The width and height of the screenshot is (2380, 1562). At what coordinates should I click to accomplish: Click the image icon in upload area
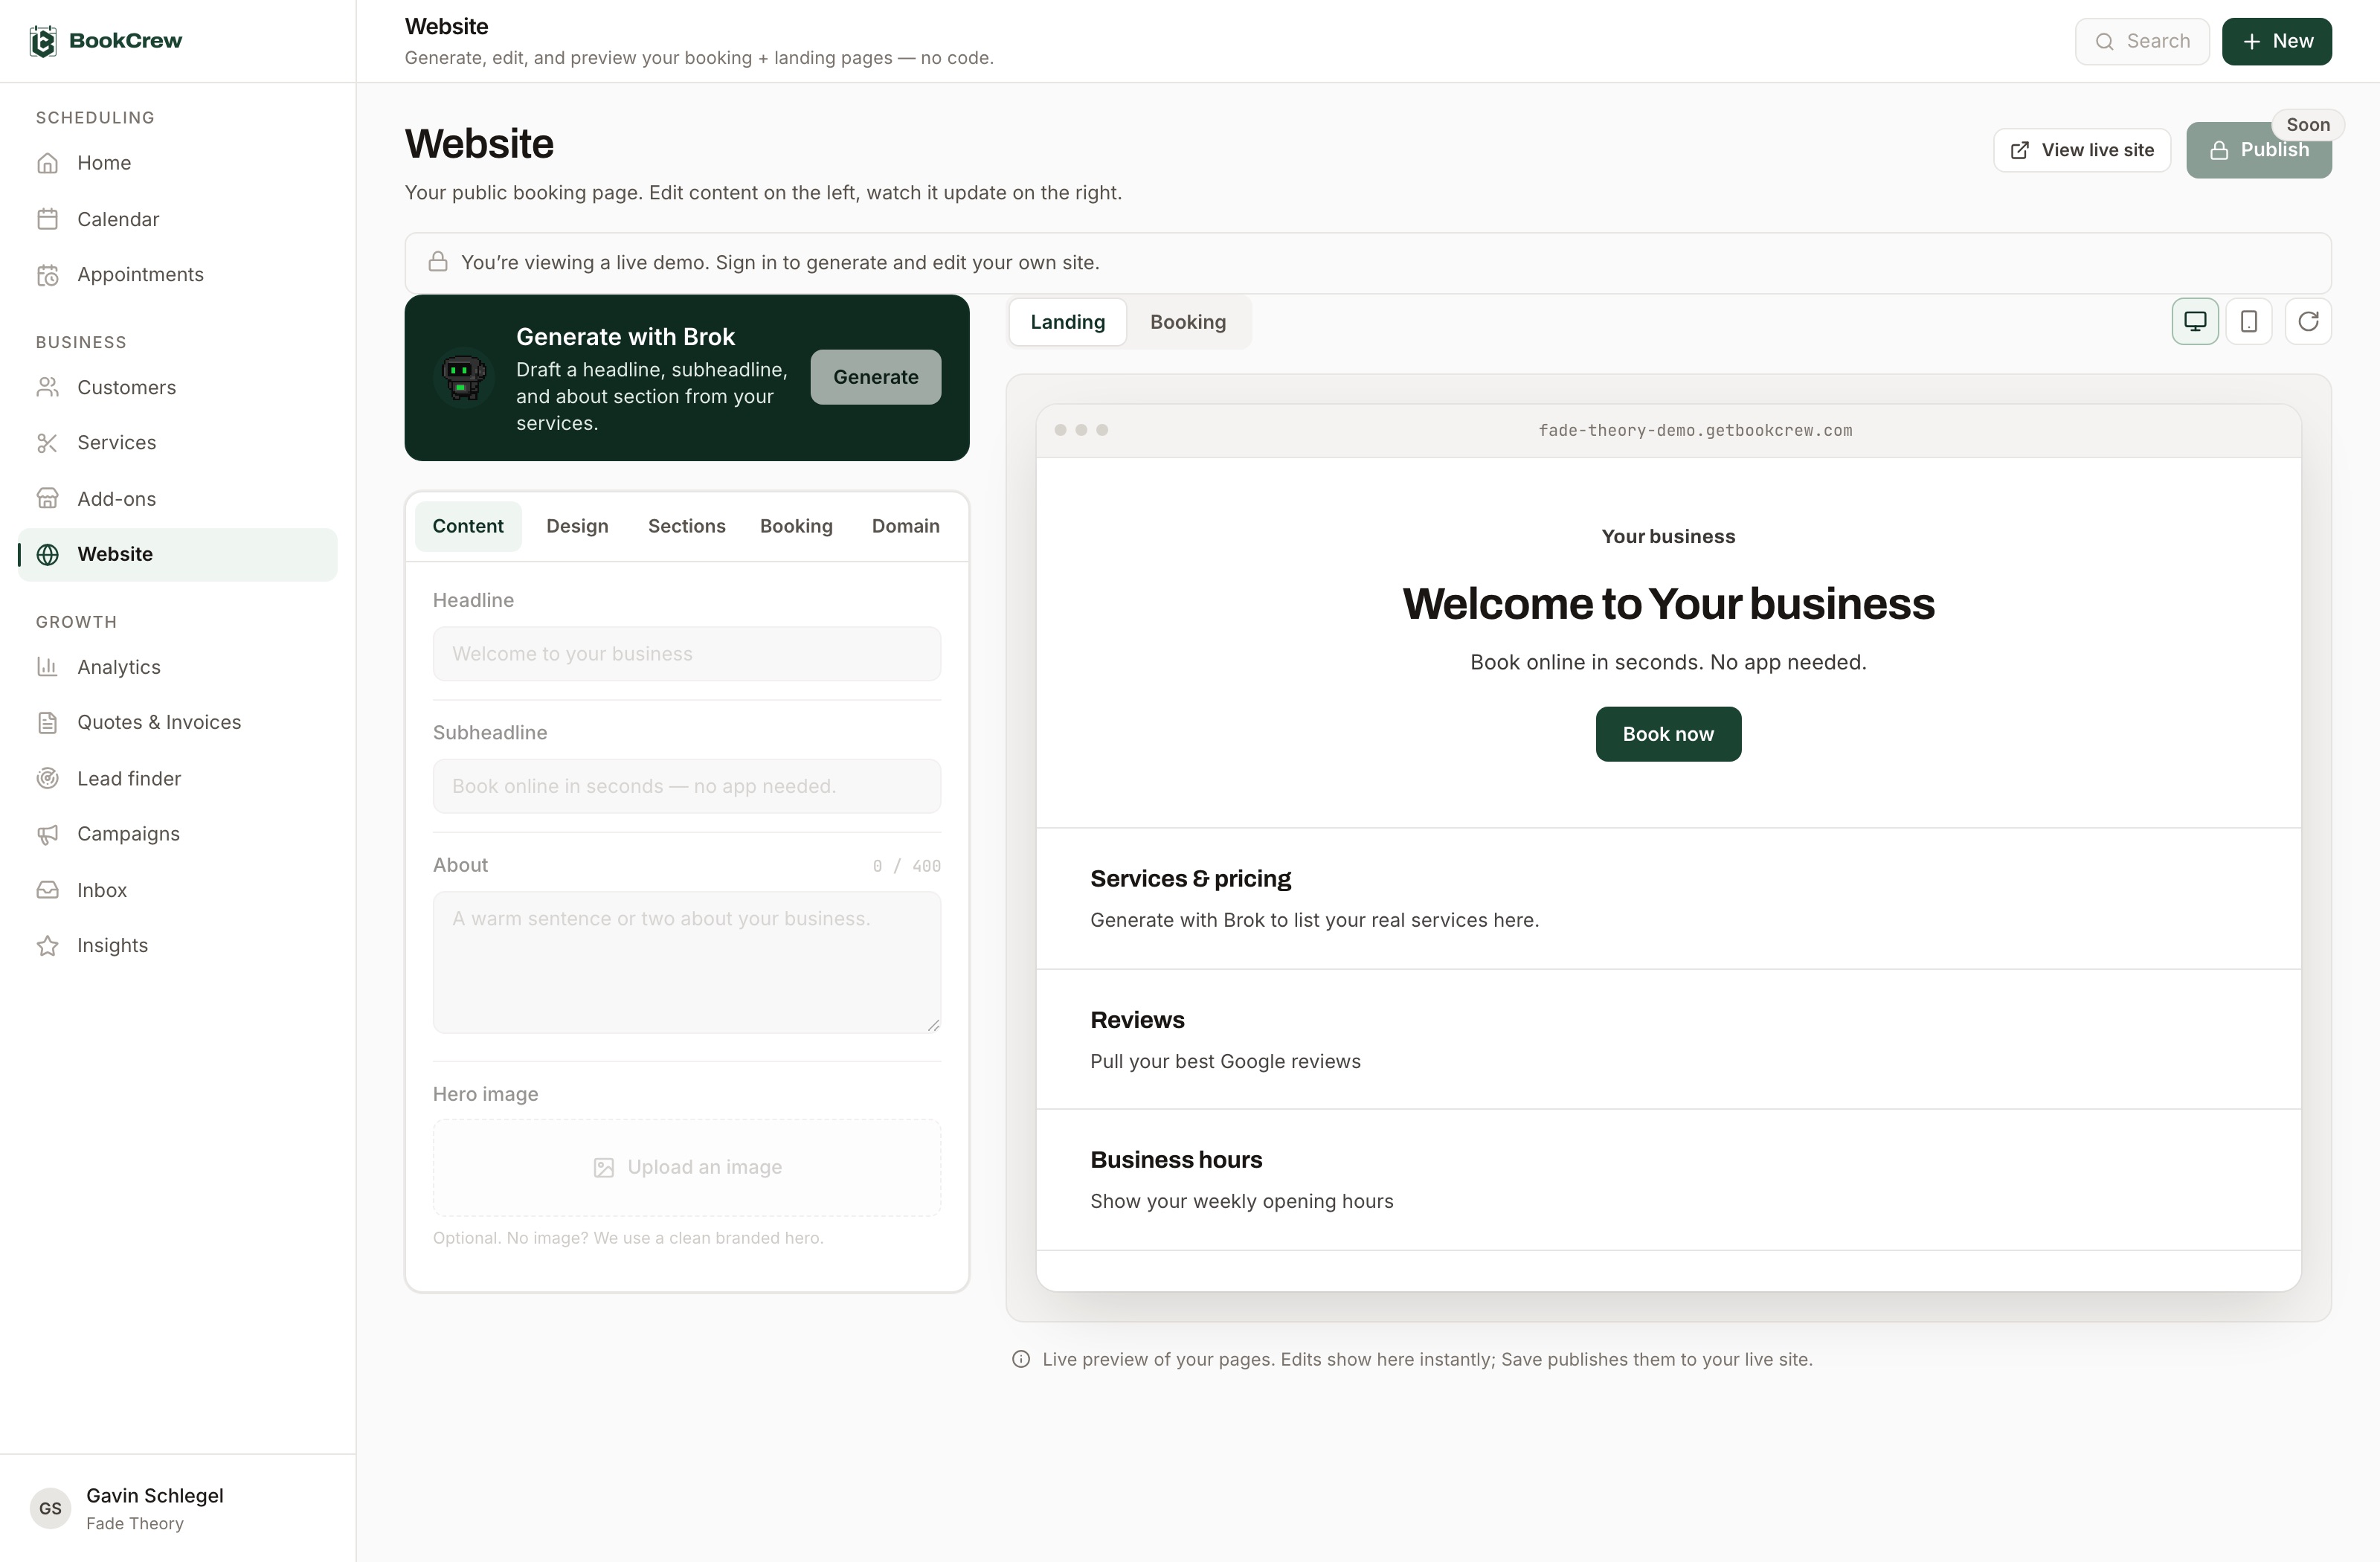[x=604, y=1167]
